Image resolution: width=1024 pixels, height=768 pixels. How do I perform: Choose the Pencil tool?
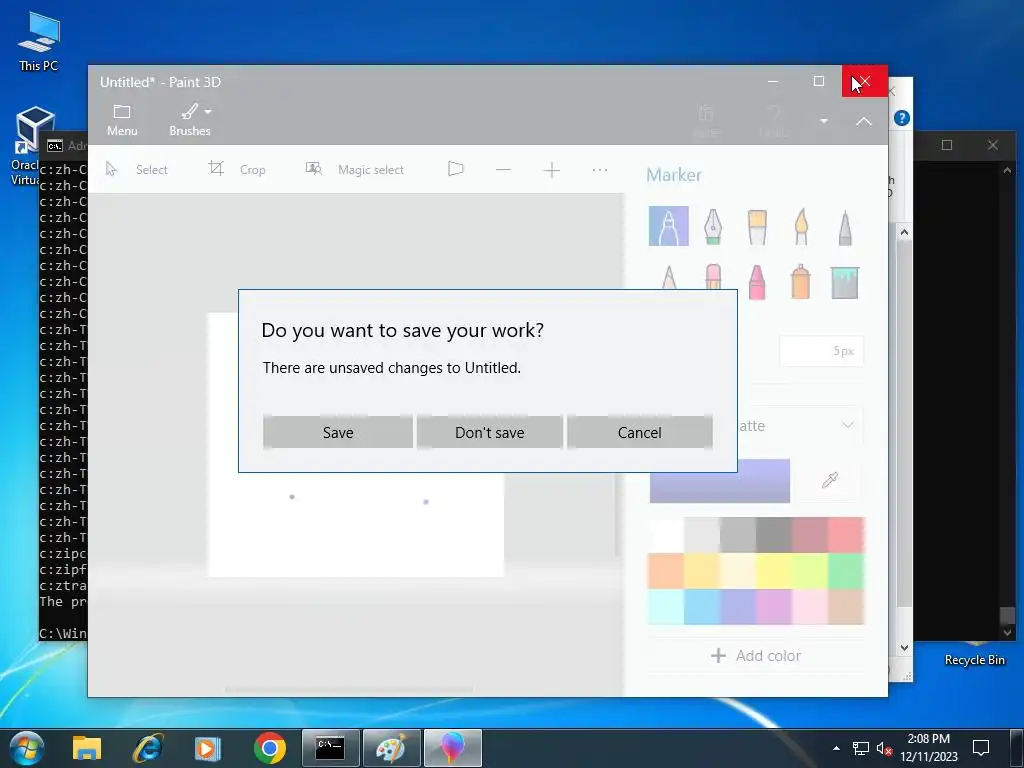[668, 277]
